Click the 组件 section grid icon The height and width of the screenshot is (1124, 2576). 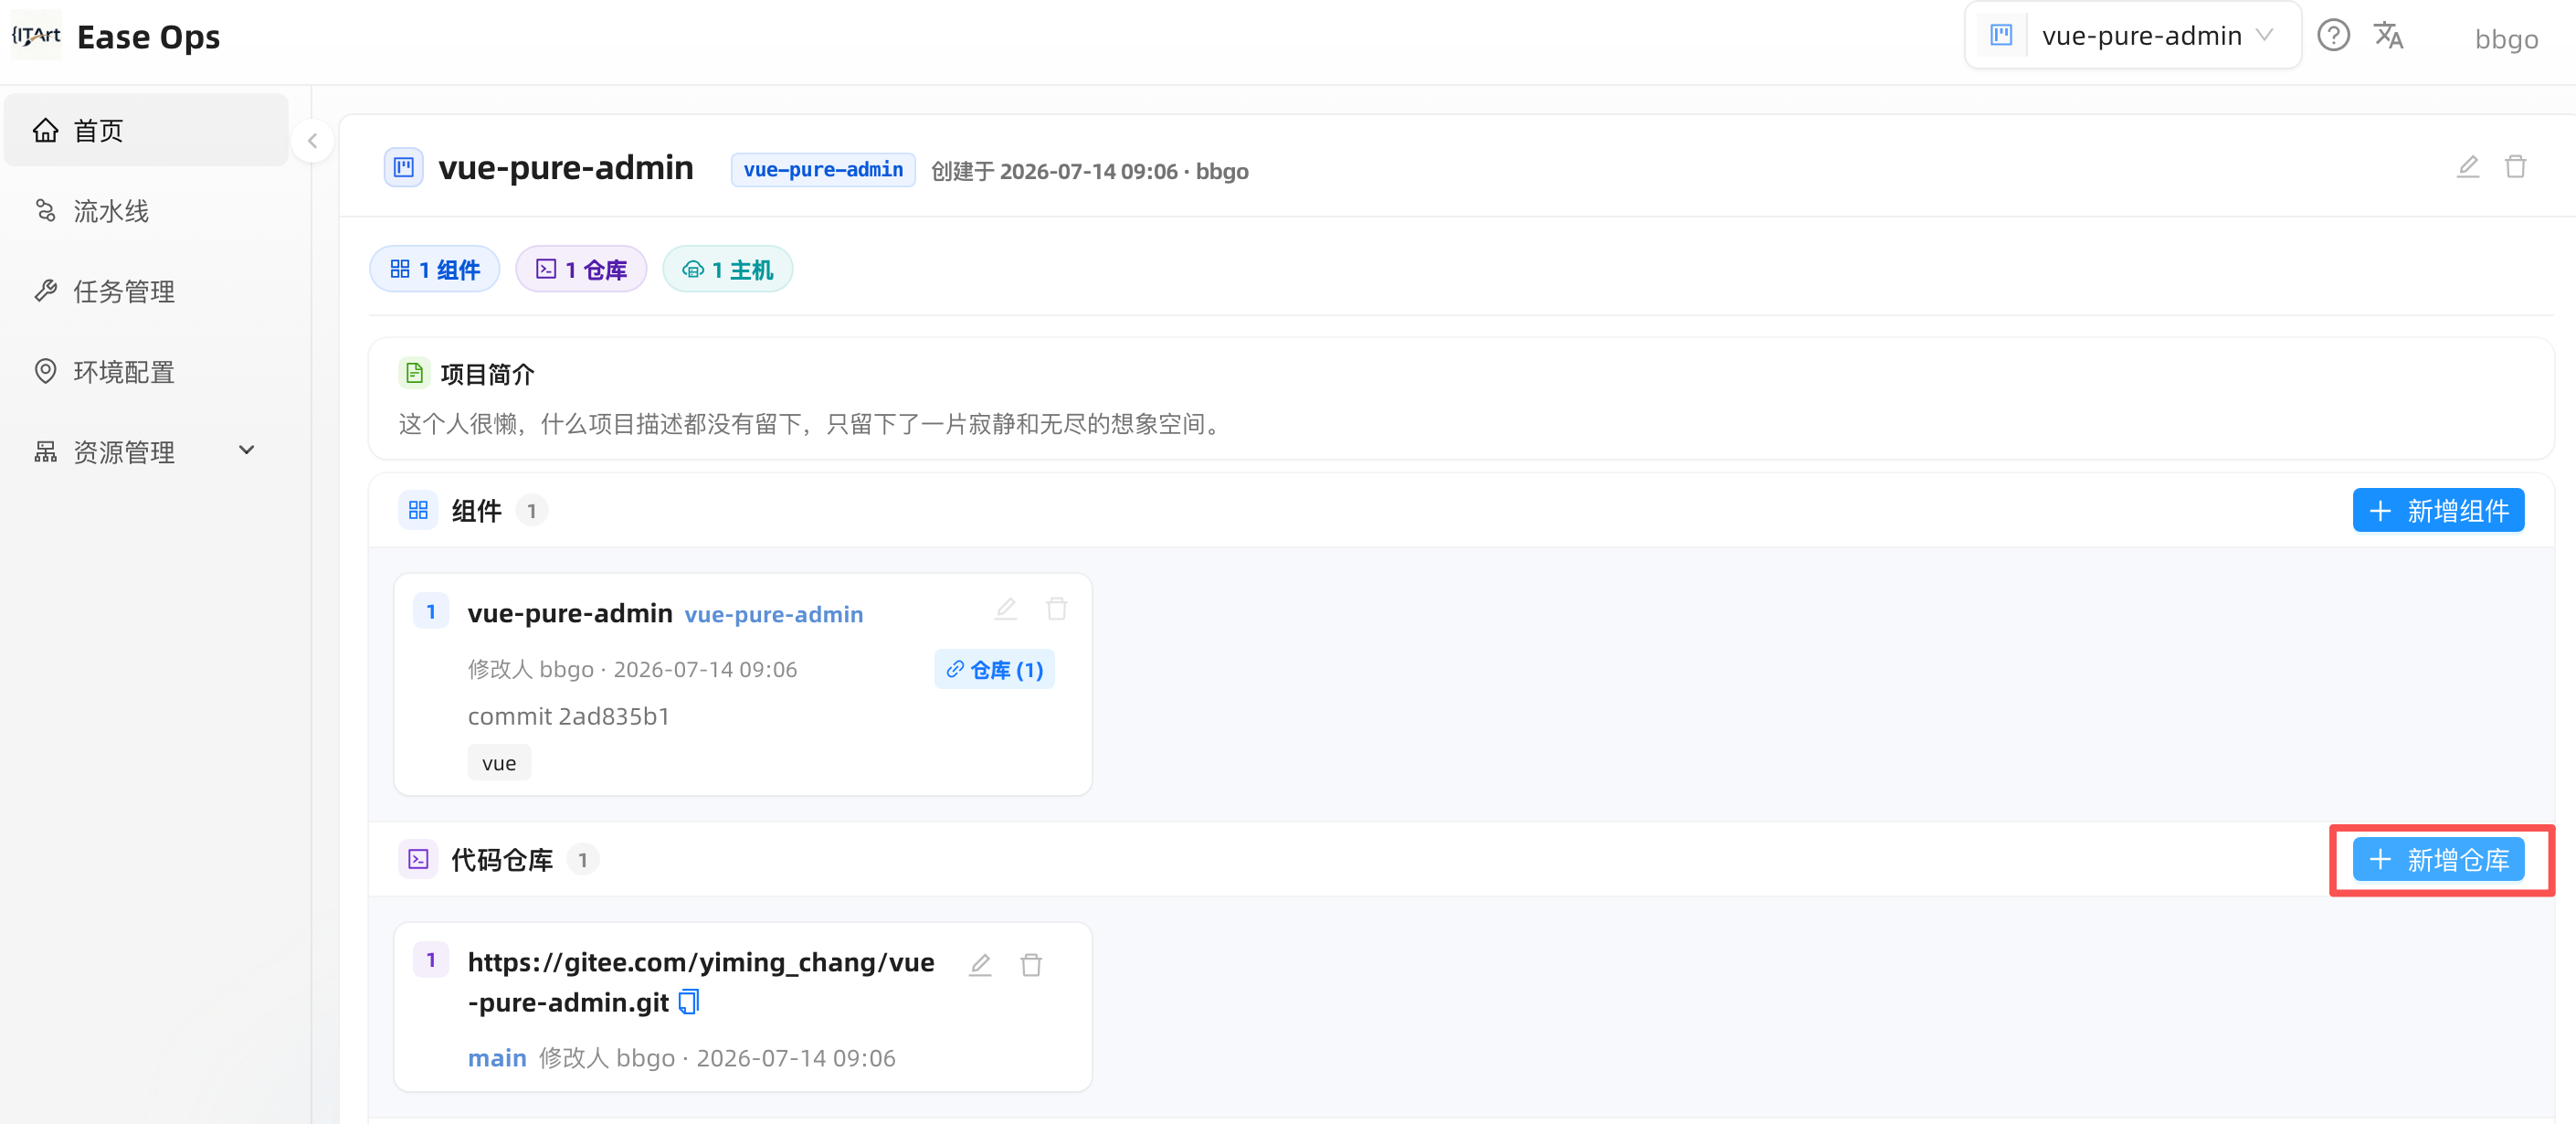click(418, 510)
